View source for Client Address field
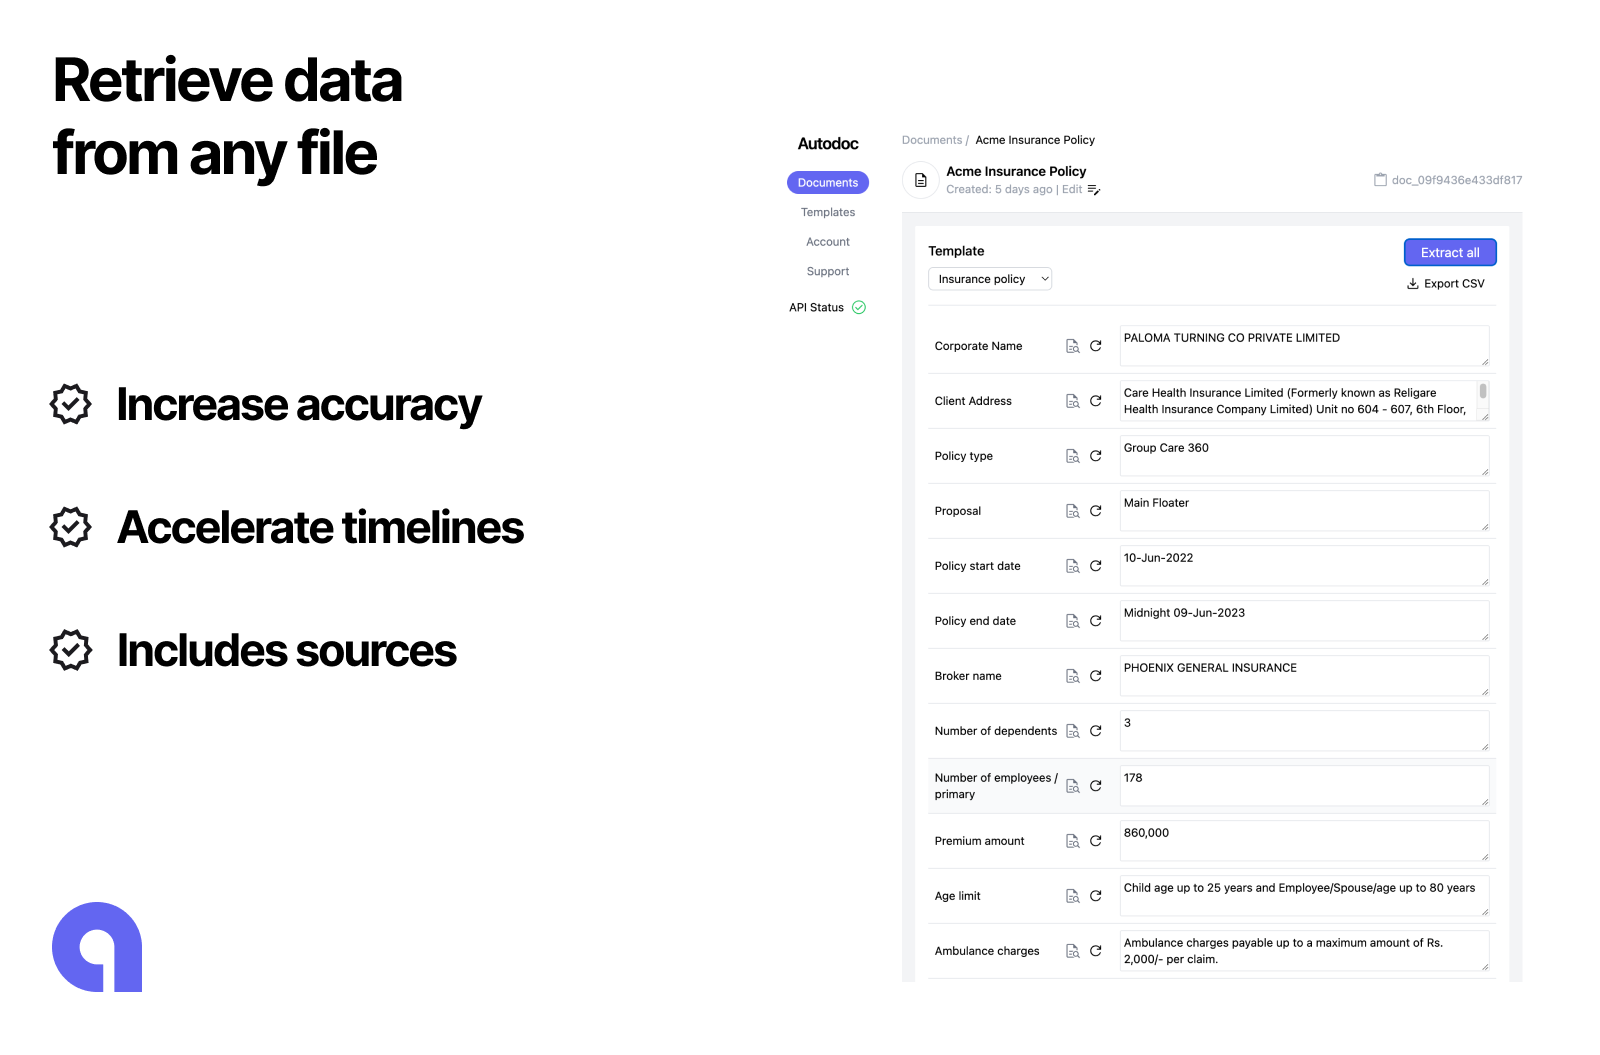 point(1072,401)
